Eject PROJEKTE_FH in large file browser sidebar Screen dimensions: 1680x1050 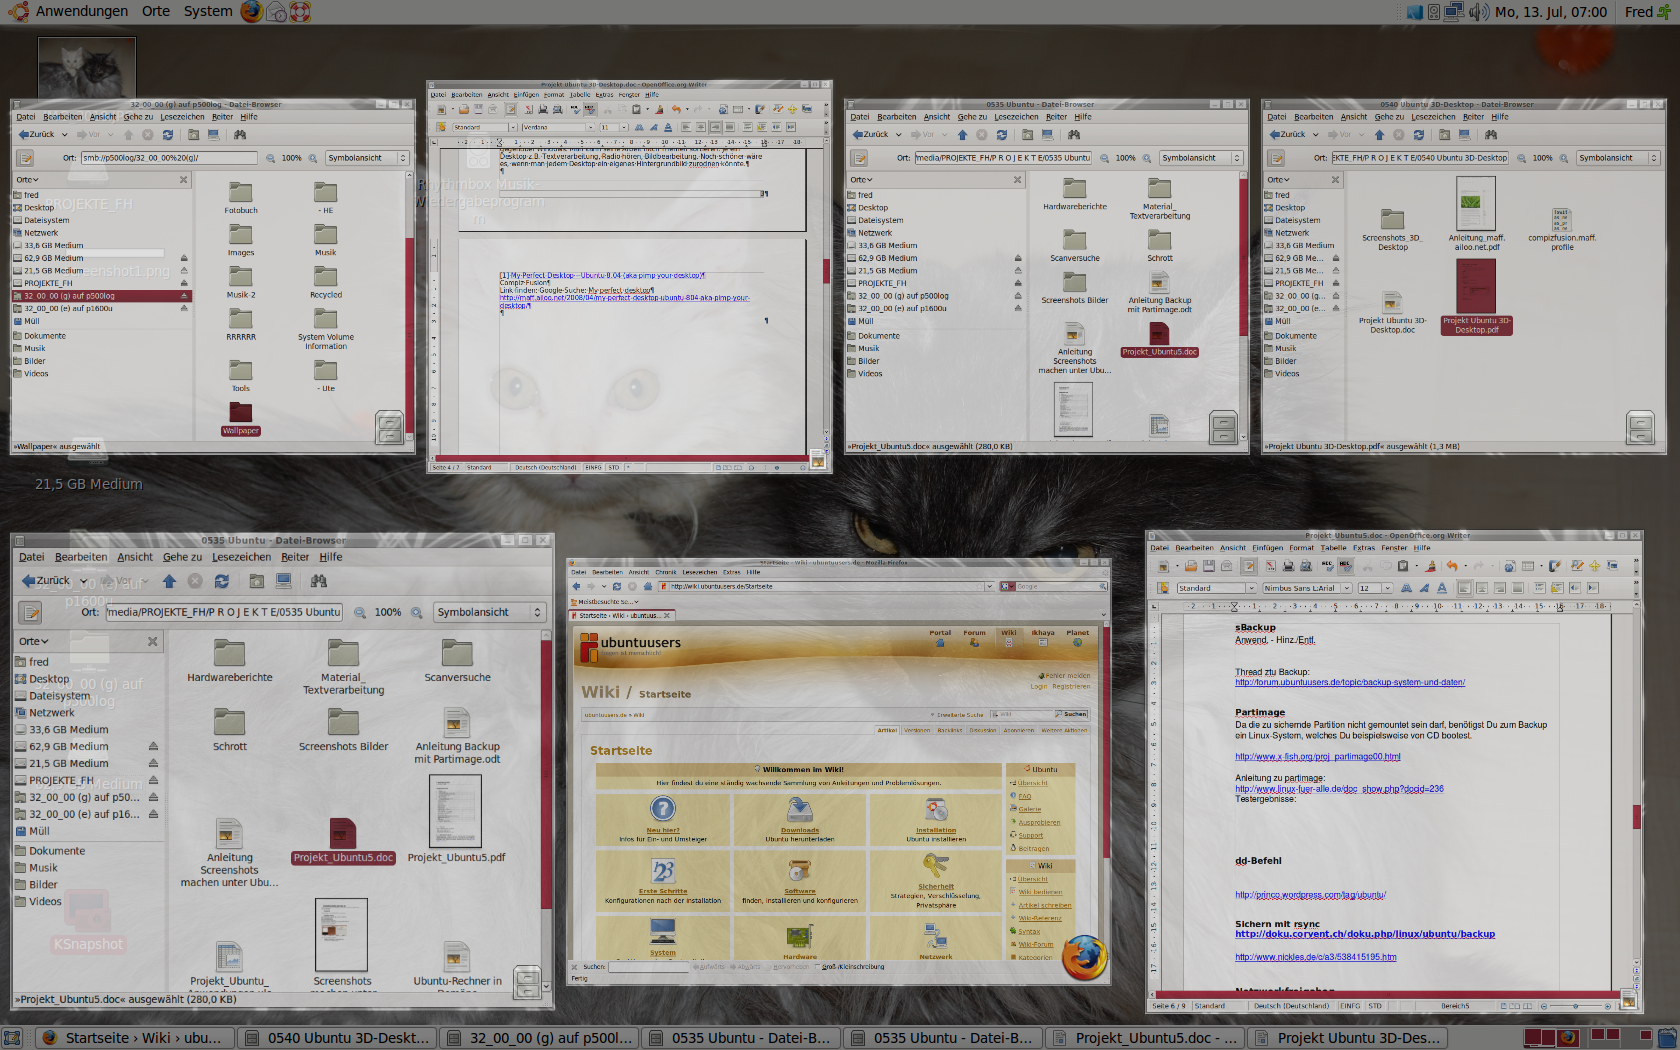(153, 780)
